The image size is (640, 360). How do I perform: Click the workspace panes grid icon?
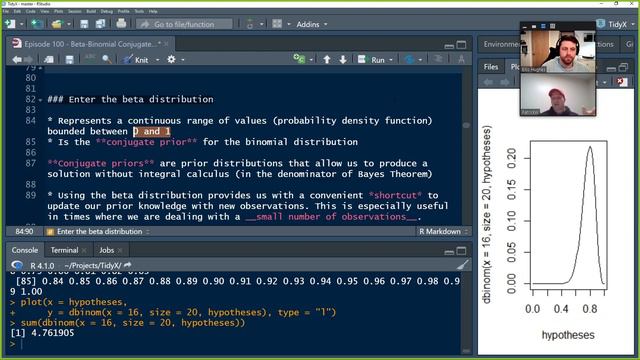277,24
